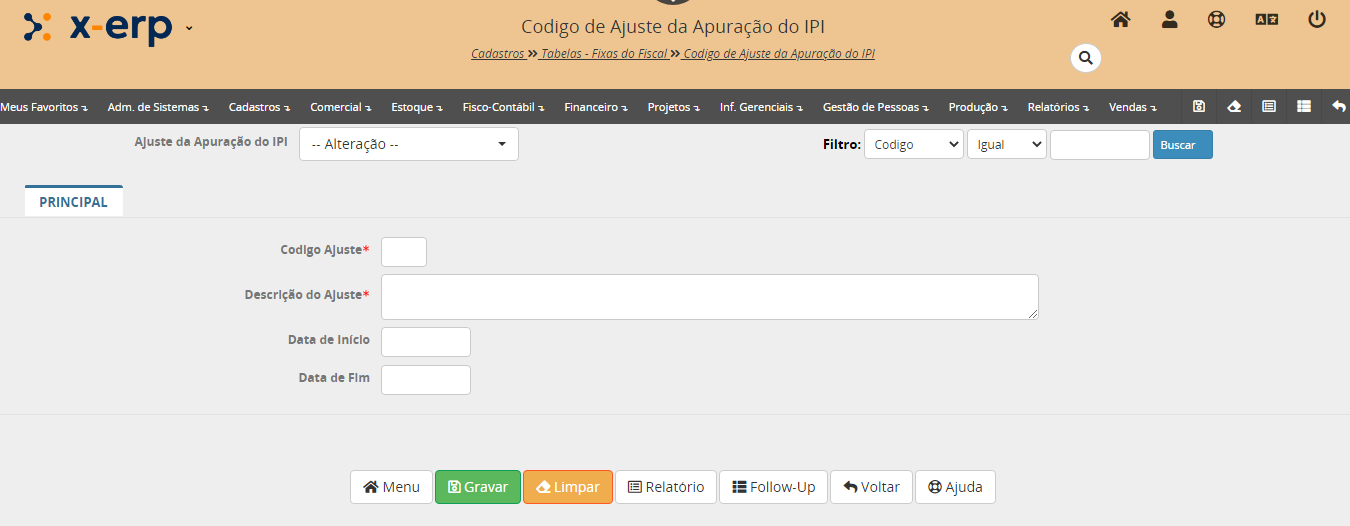Image resolution: width=1350 pixels, height=526 pixels.
Task: Open the Codigo filter field dropdown
Action: (913, 145)
